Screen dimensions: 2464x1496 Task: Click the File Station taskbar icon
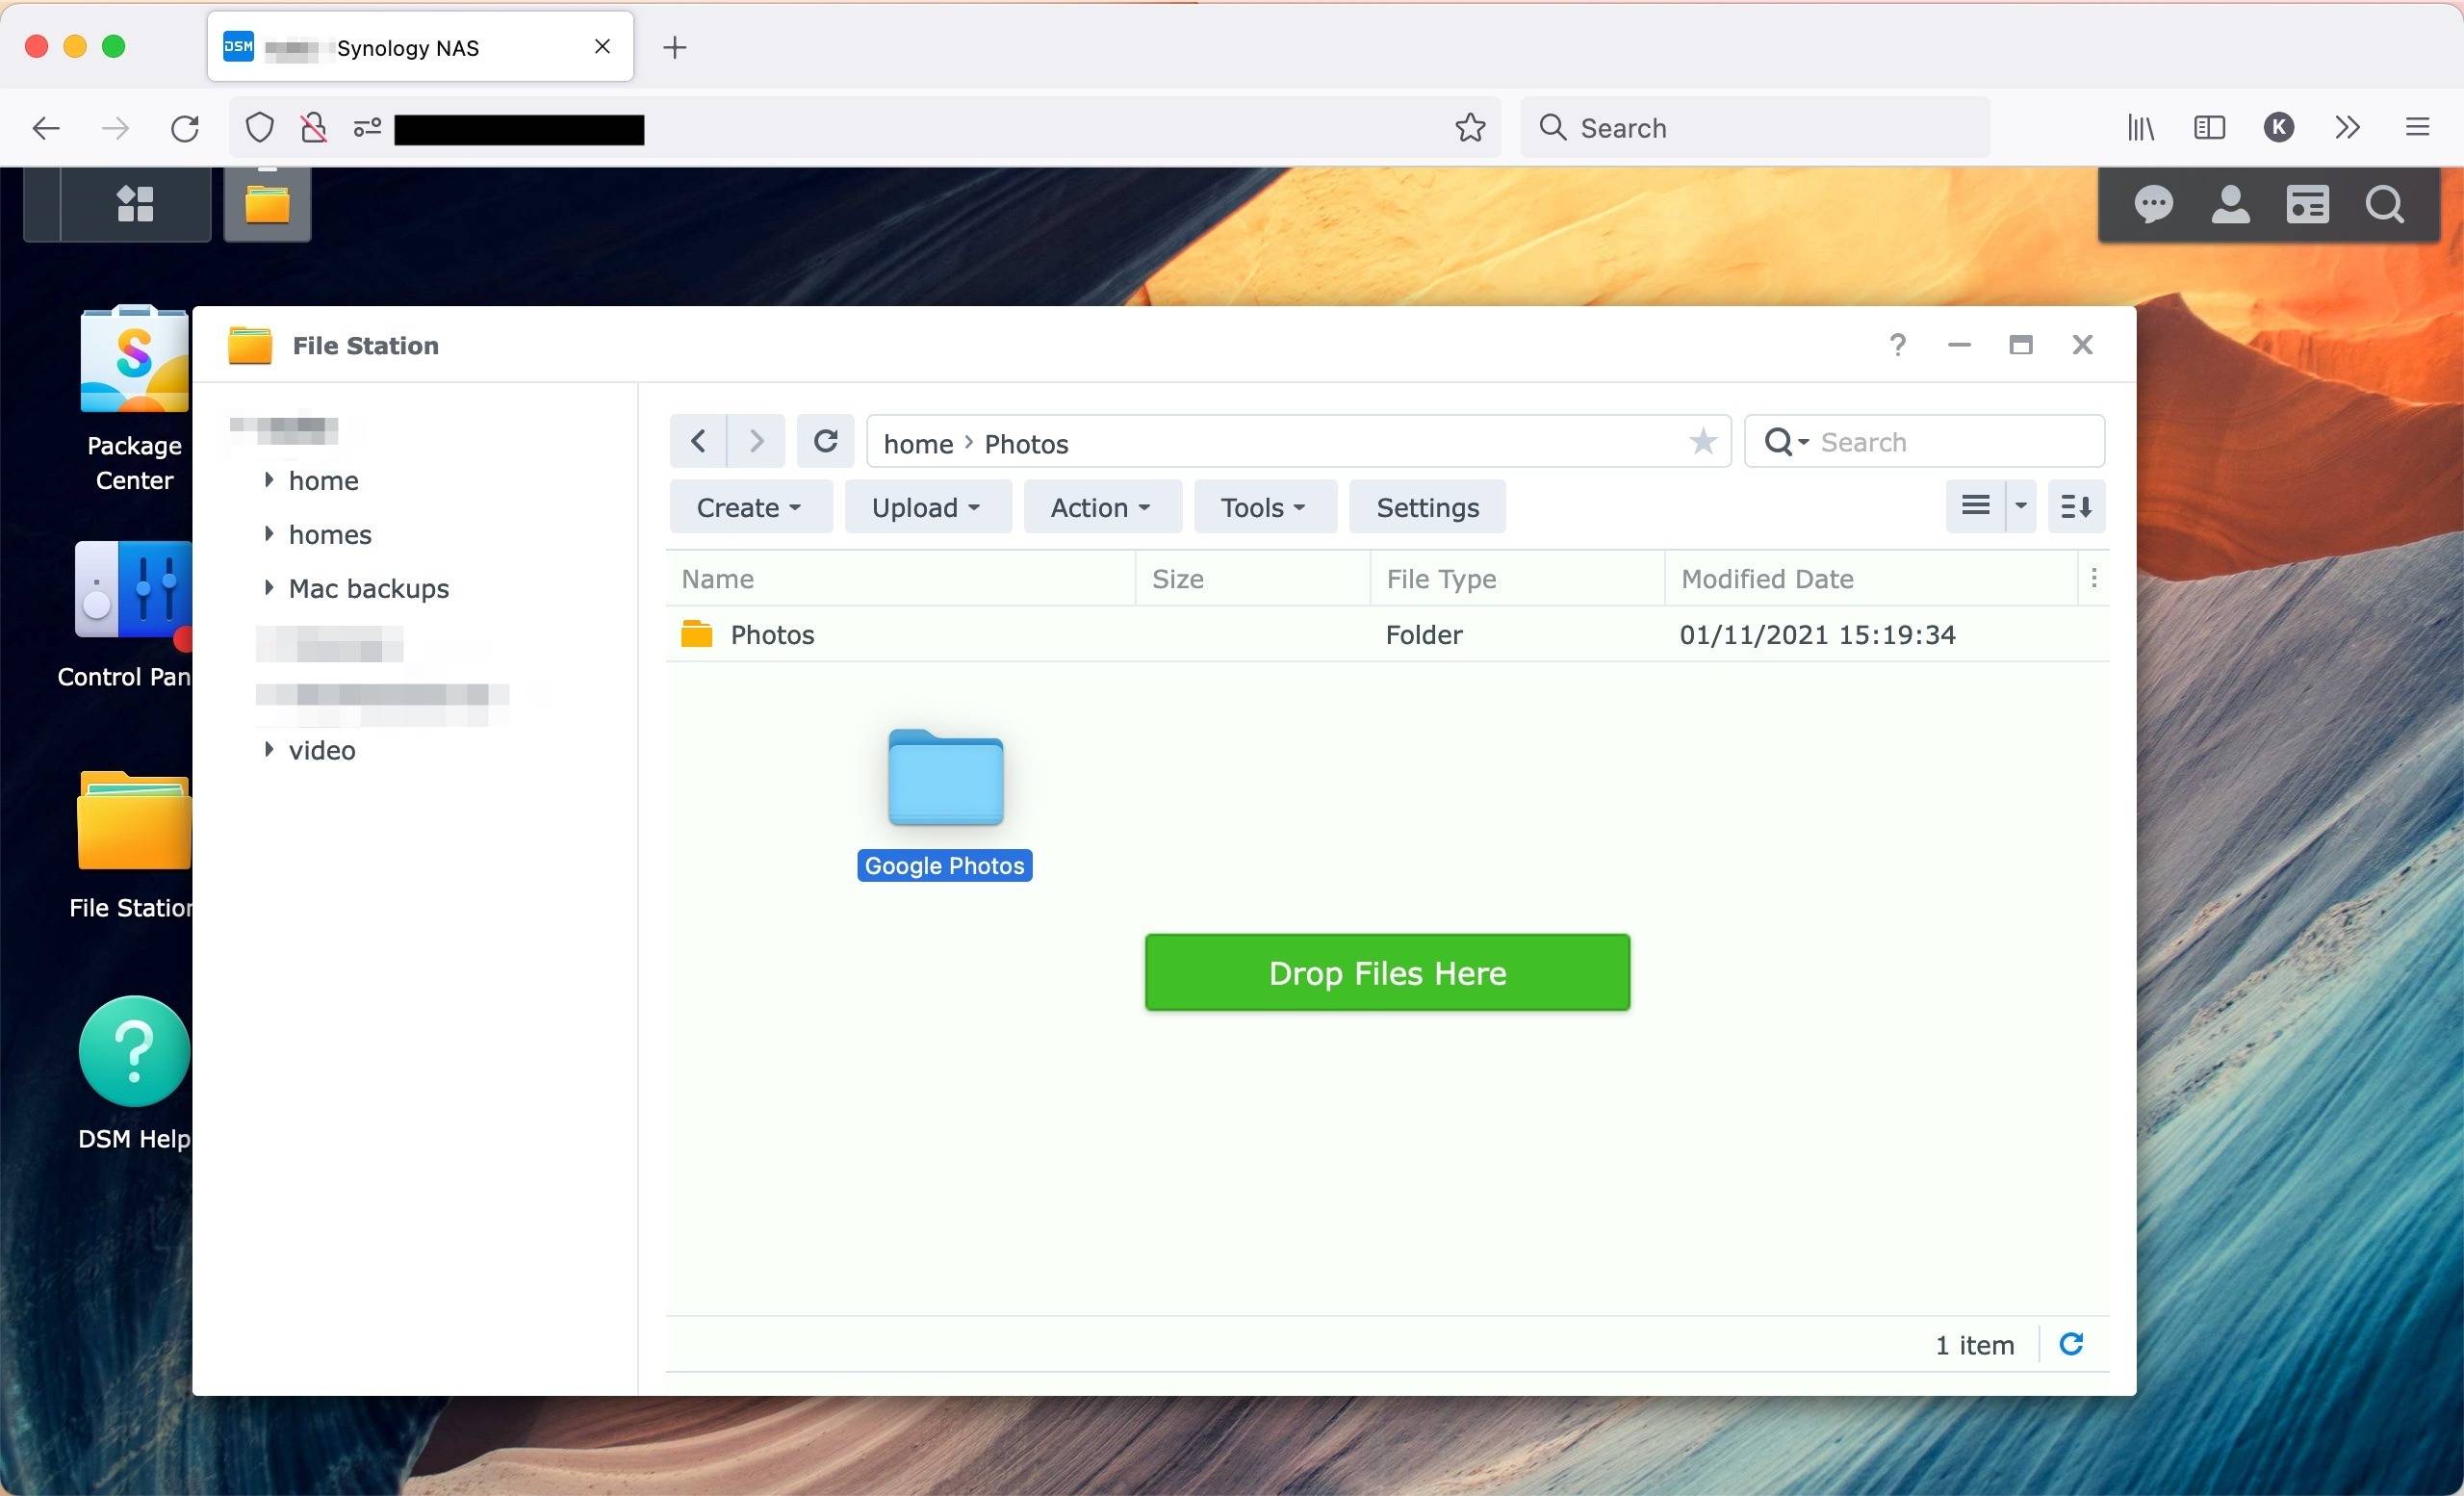tap(267, 204)
